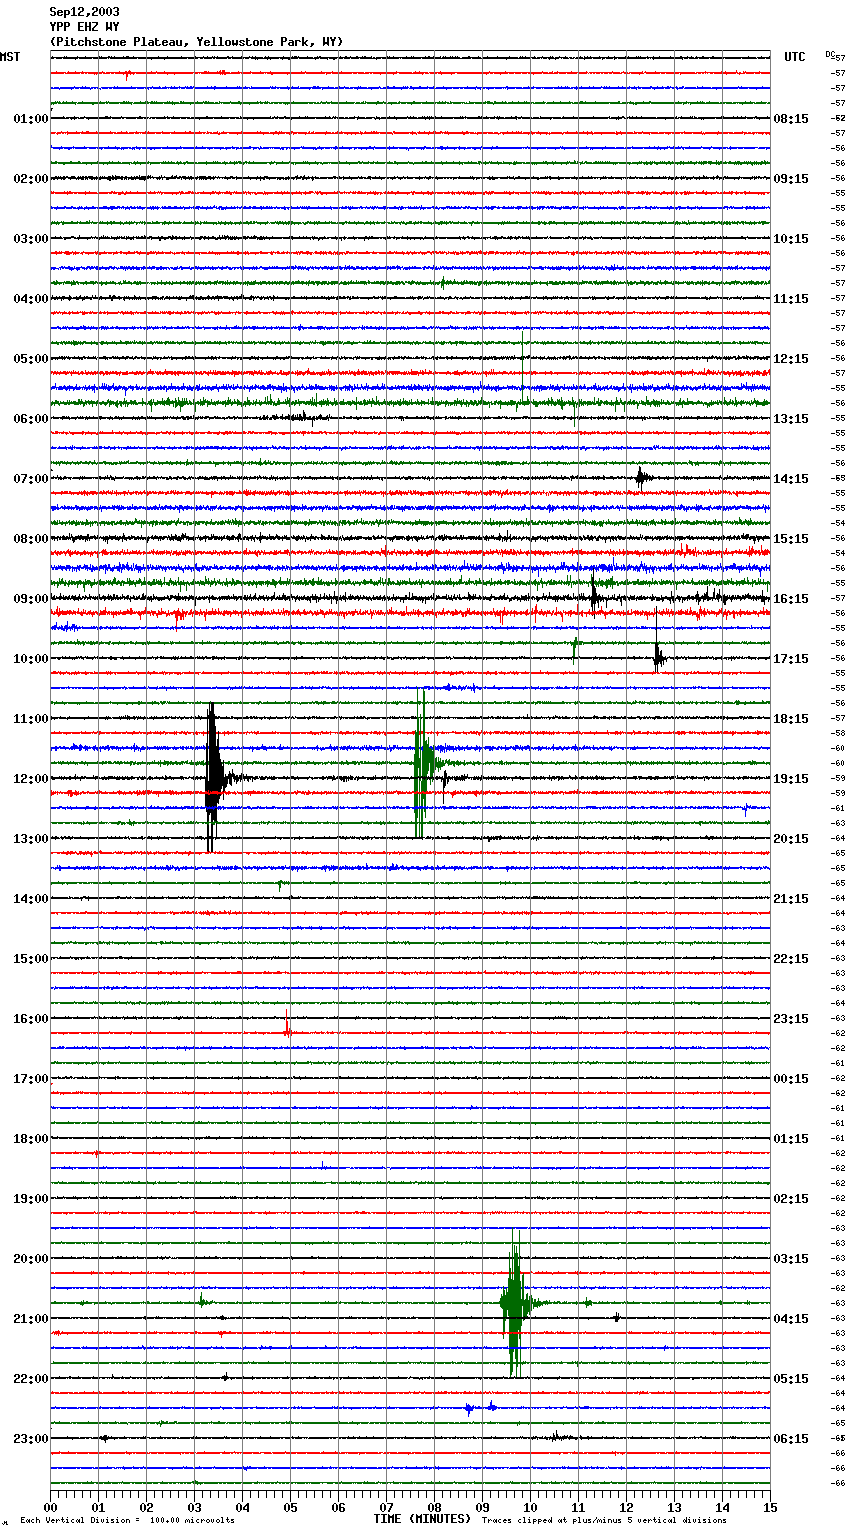This screenshot has width=850, height=1534.
Task: Click the red spike on the 16:15 trace
Action: [x=288, y=1024]
